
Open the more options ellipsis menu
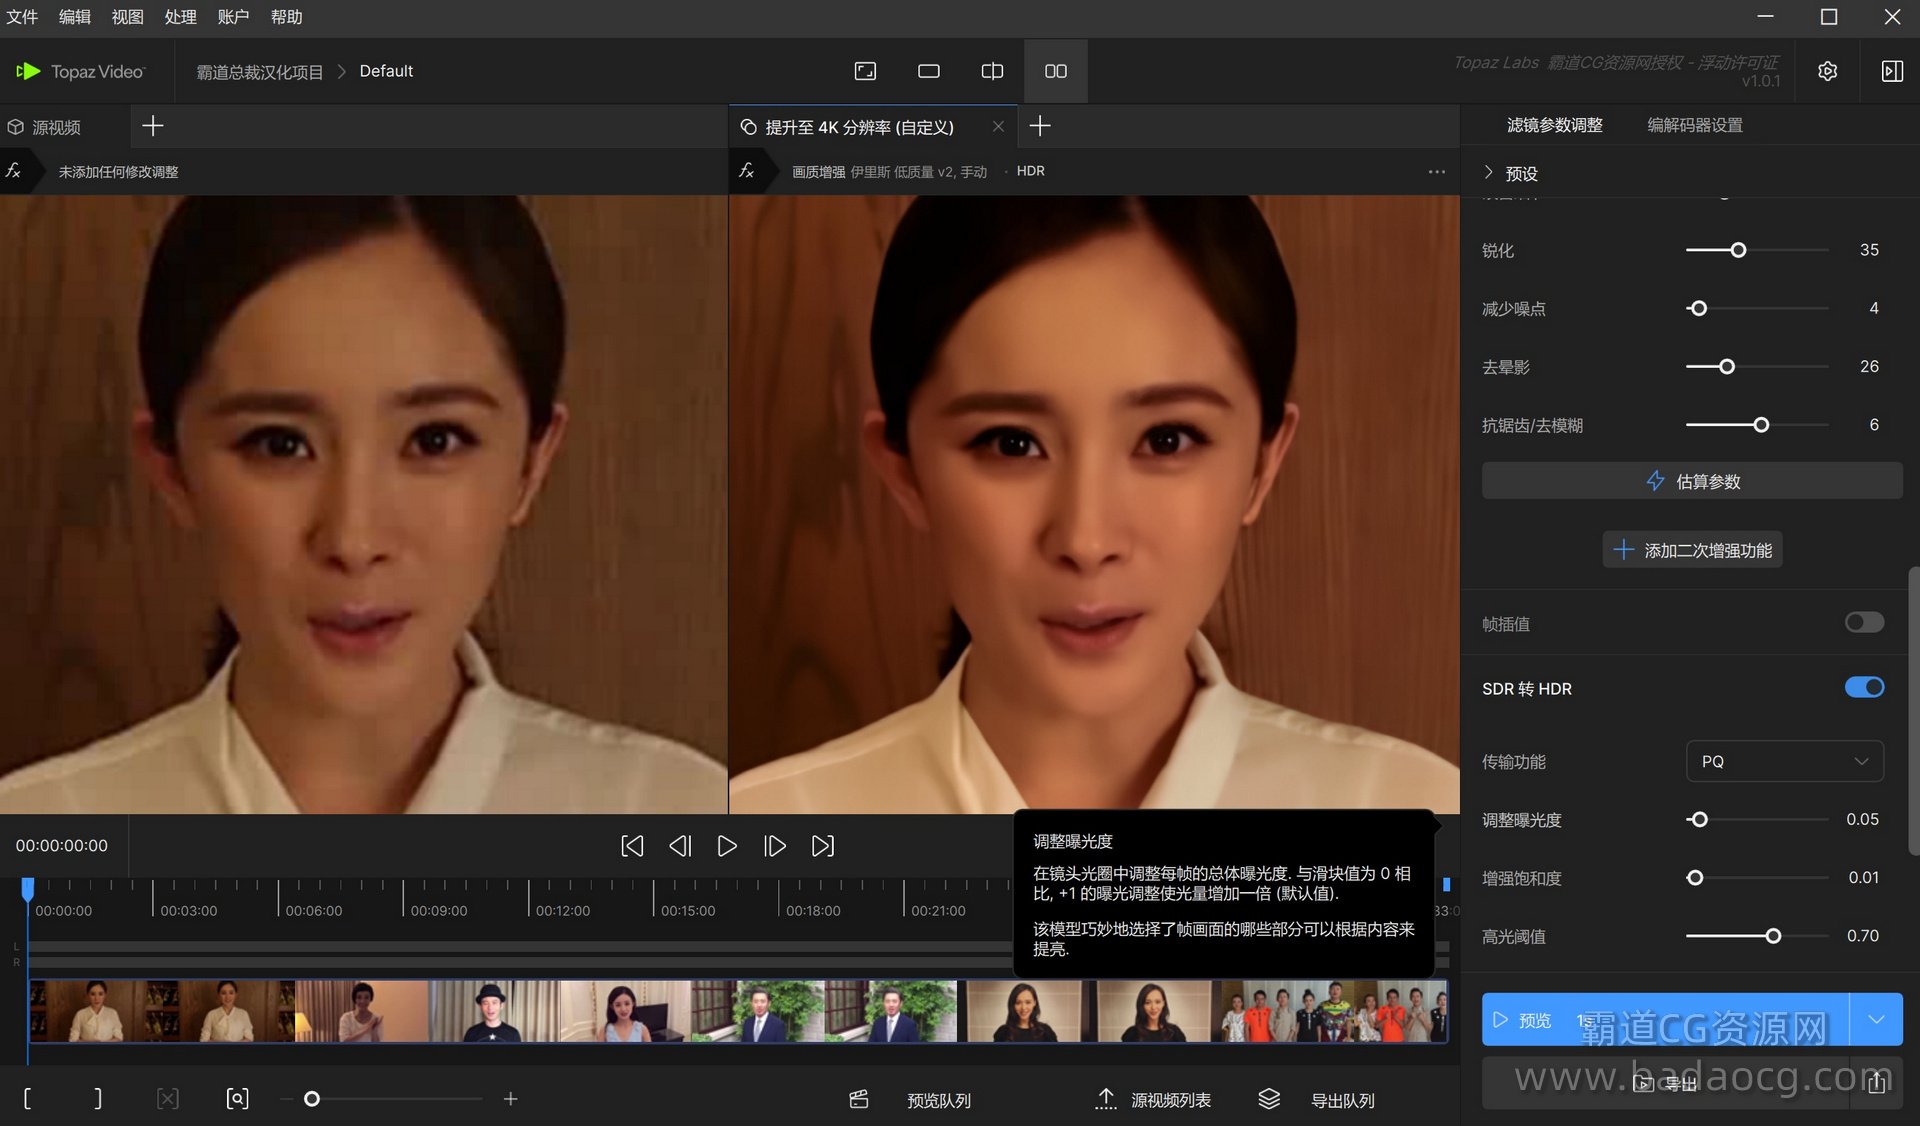1436,172
